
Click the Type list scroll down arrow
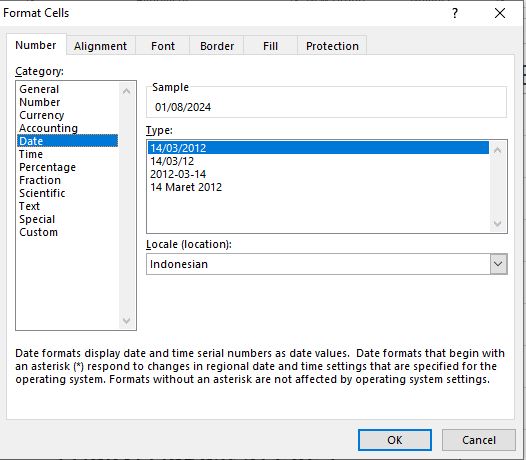click(498, 223)
